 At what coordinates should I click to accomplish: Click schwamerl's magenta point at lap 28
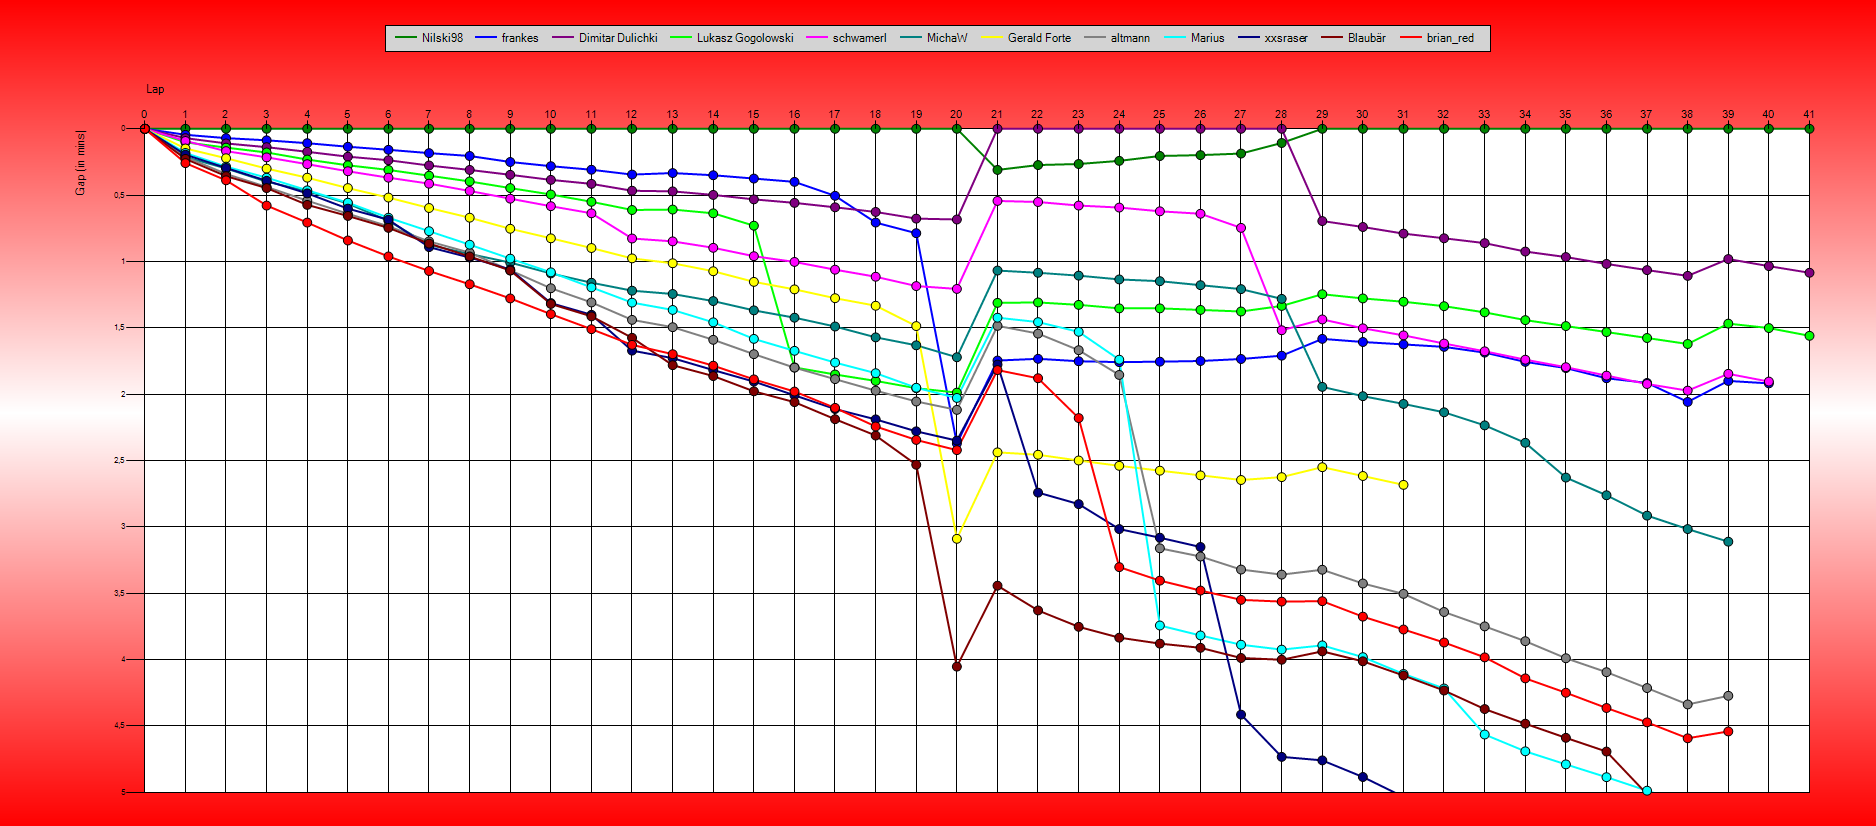(x=1281, y=329)
